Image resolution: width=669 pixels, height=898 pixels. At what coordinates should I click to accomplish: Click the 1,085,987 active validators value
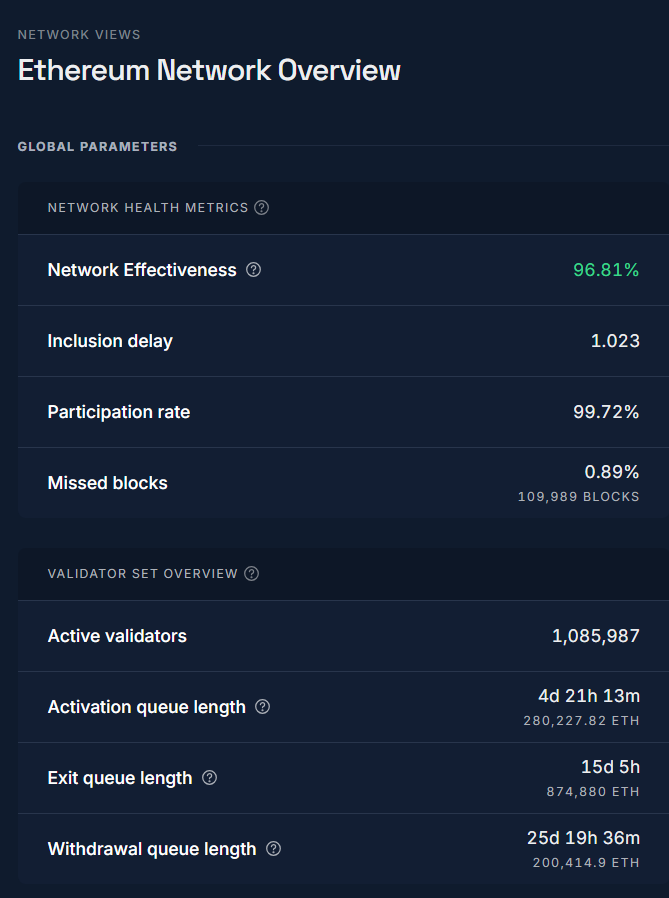click(595, 636)
